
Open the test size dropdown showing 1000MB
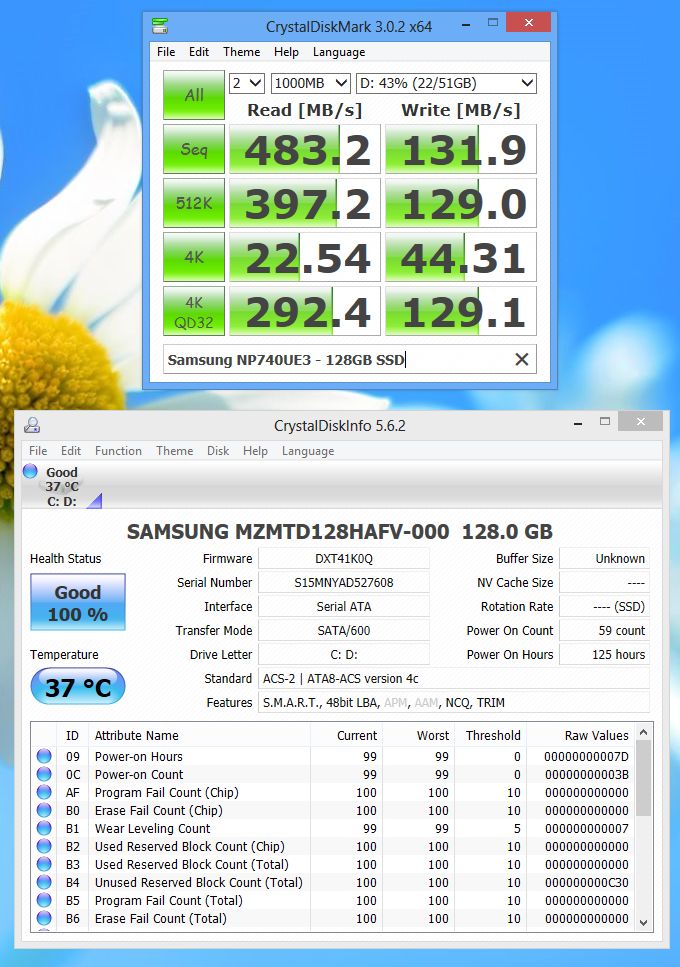pos(311,83)
